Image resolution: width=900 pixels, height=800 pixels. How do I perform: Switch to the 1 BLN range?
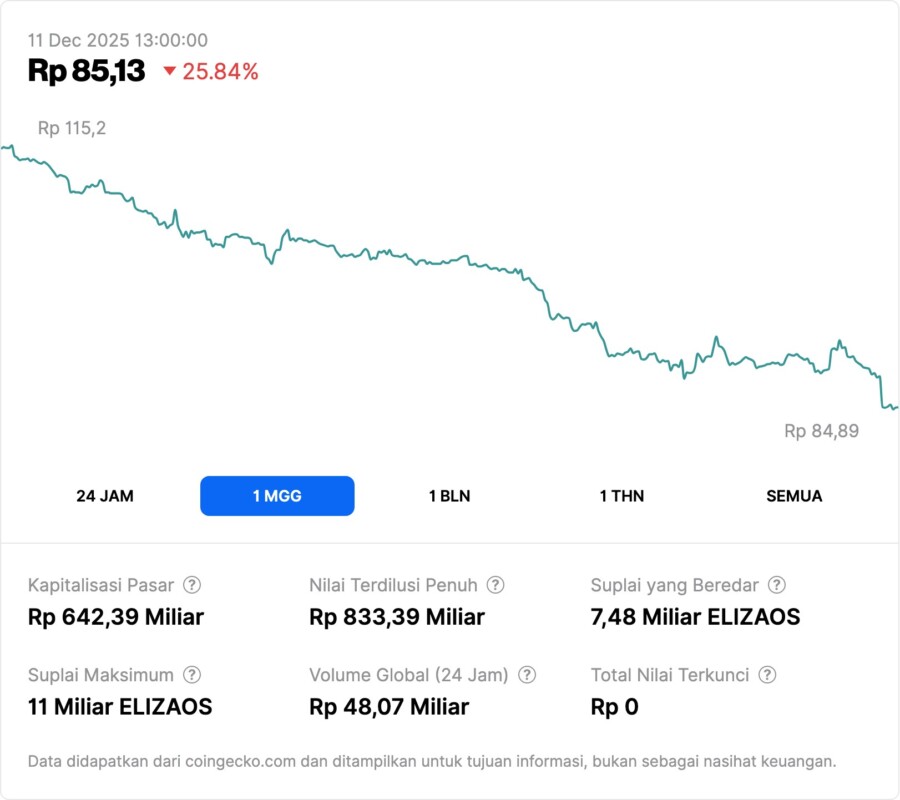click(x=449, y=496)
